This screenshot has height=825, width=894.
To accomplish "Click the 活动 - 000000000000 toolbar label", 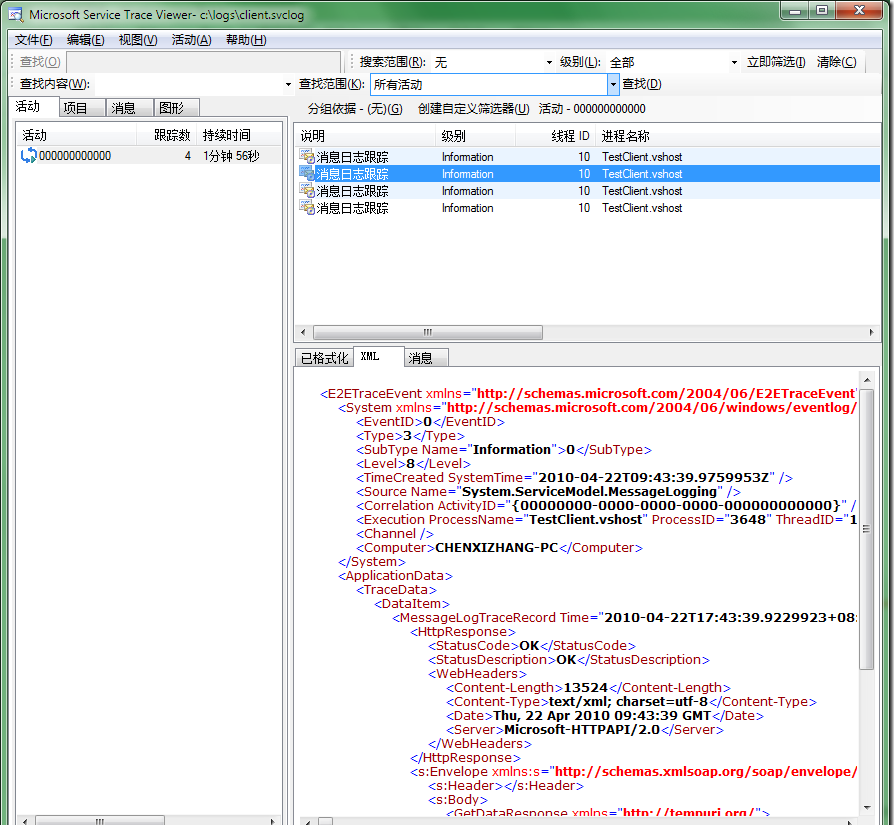I will pos(592,108).
